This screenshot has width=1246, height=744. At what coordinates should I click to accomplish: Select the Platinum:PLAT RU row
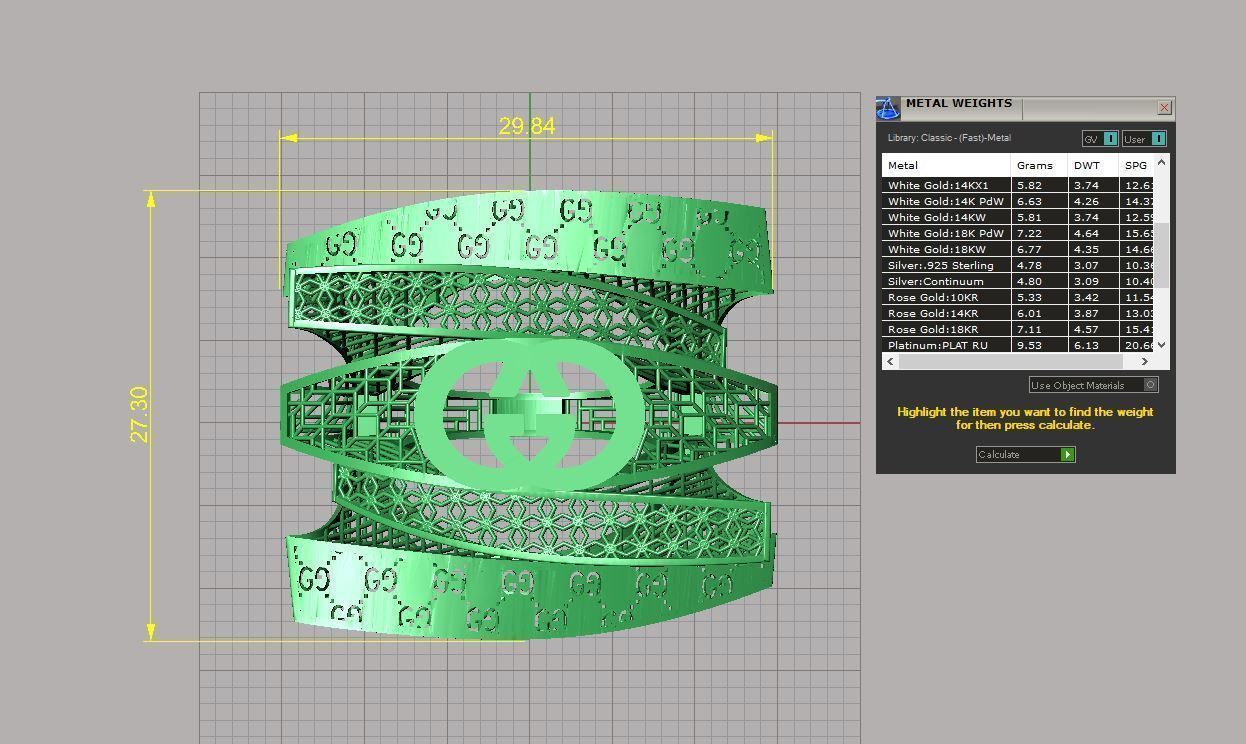pos(1018,345)
